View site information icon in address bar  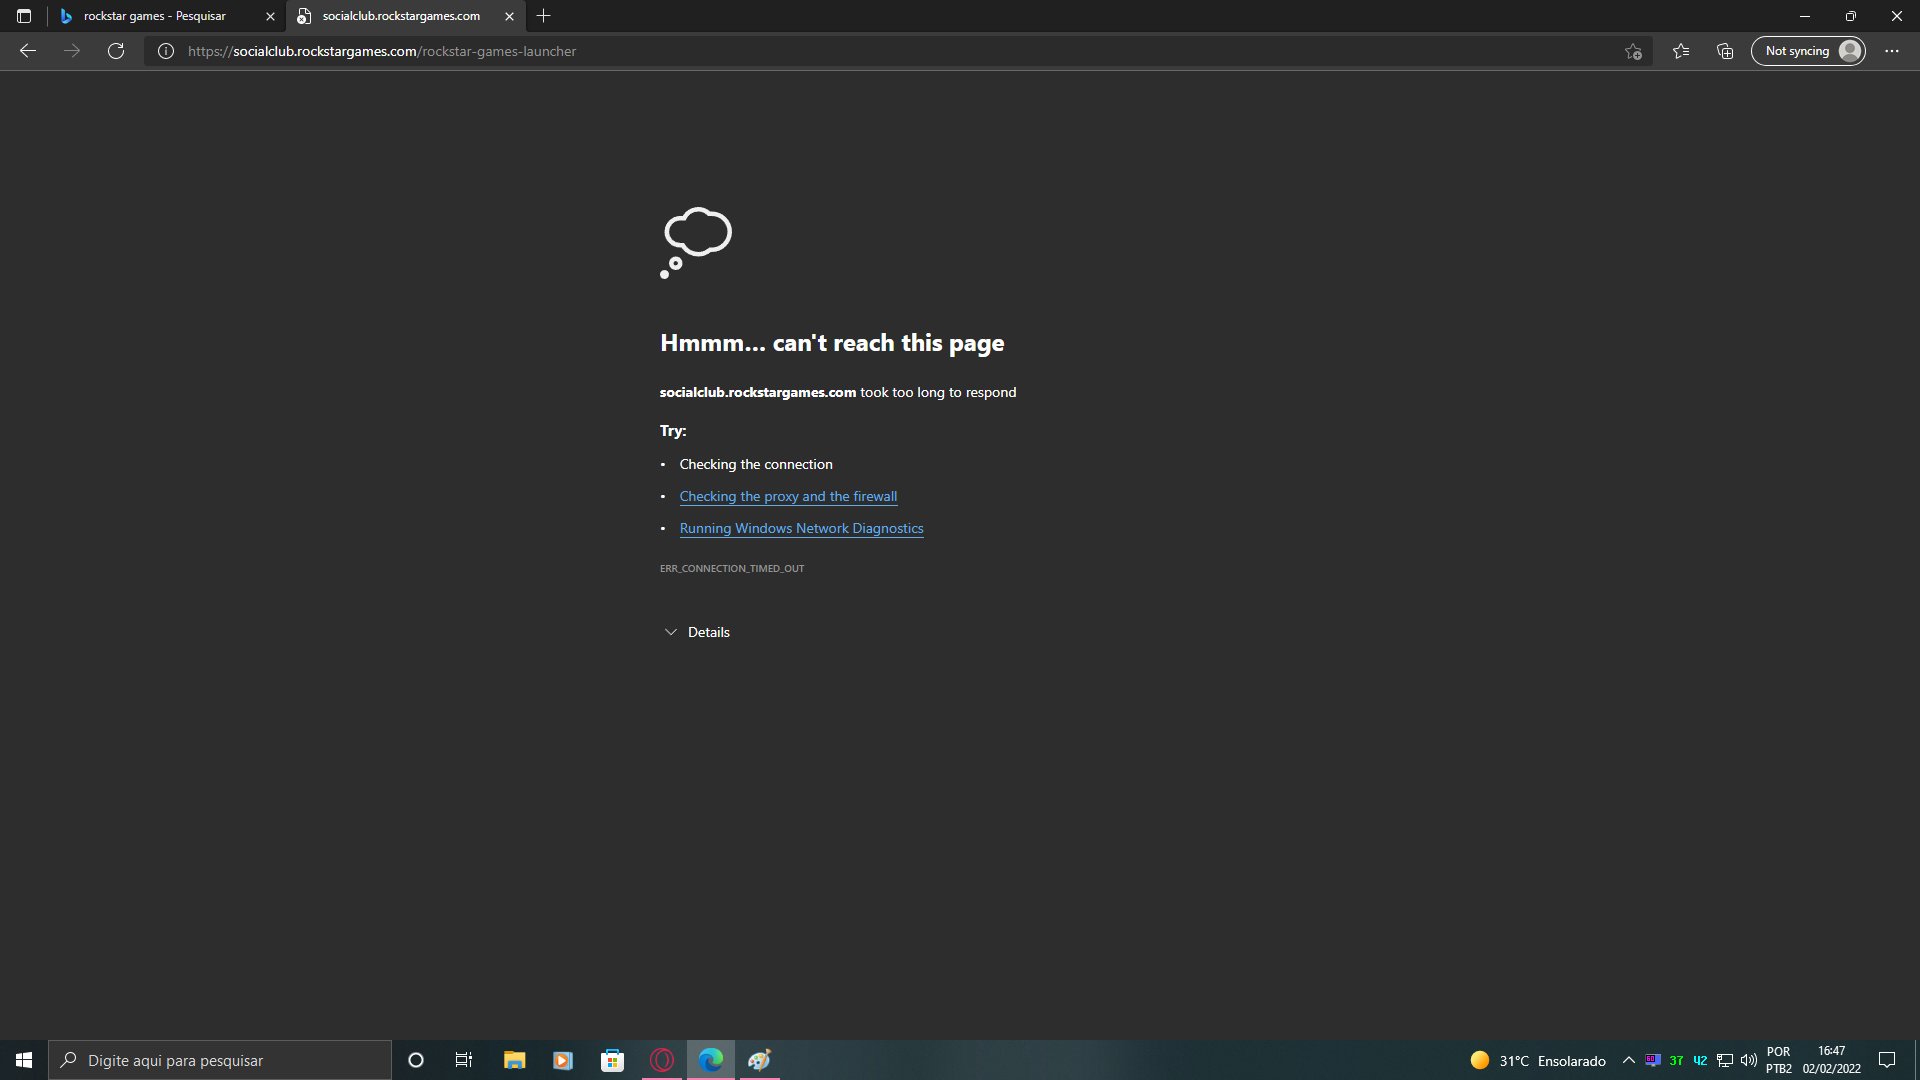click(166, 51)
